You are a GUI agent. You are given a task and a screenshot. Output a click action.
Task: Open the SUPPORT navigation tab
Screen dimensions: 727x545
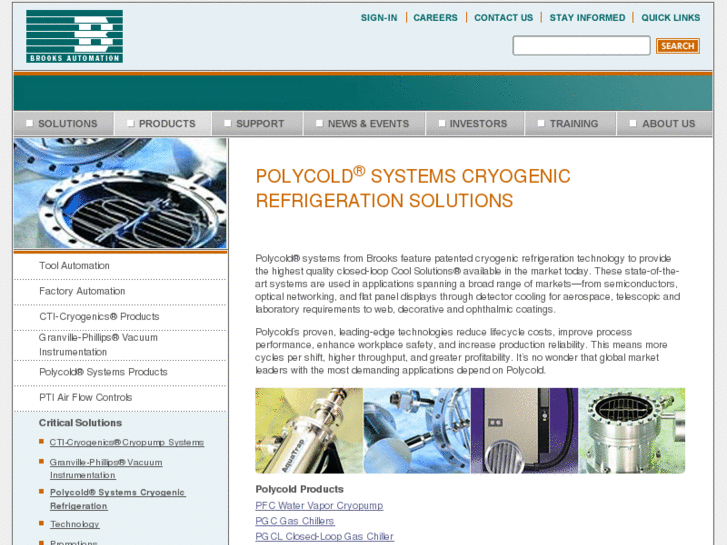[257, 124]
